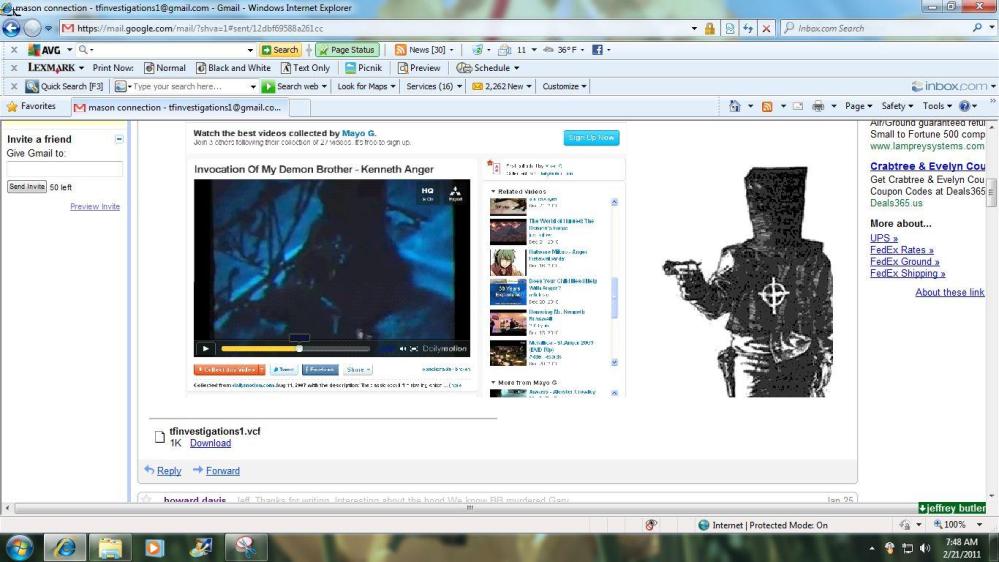Click the Sign Up Now button
This screenshot has height=562, width=999.
pos(591,138)
